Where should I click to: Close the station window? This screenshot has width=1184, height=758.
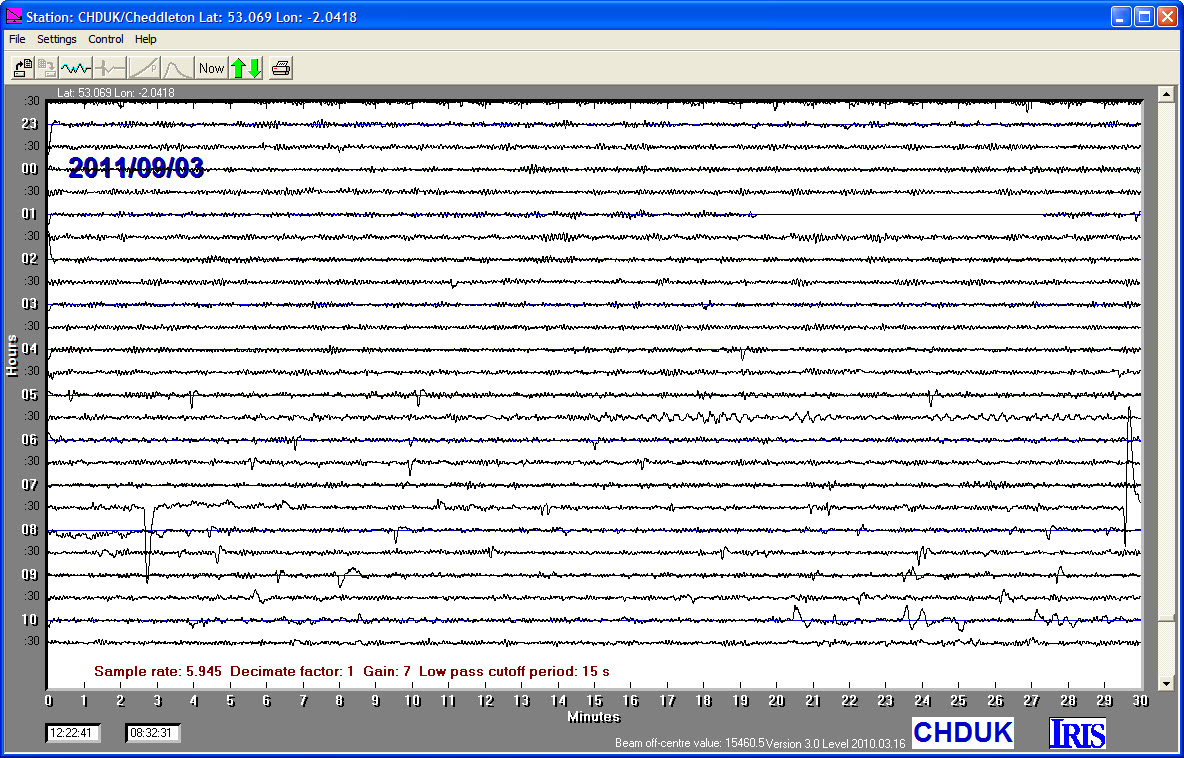pyautogui.click(x=1167, y=17)
